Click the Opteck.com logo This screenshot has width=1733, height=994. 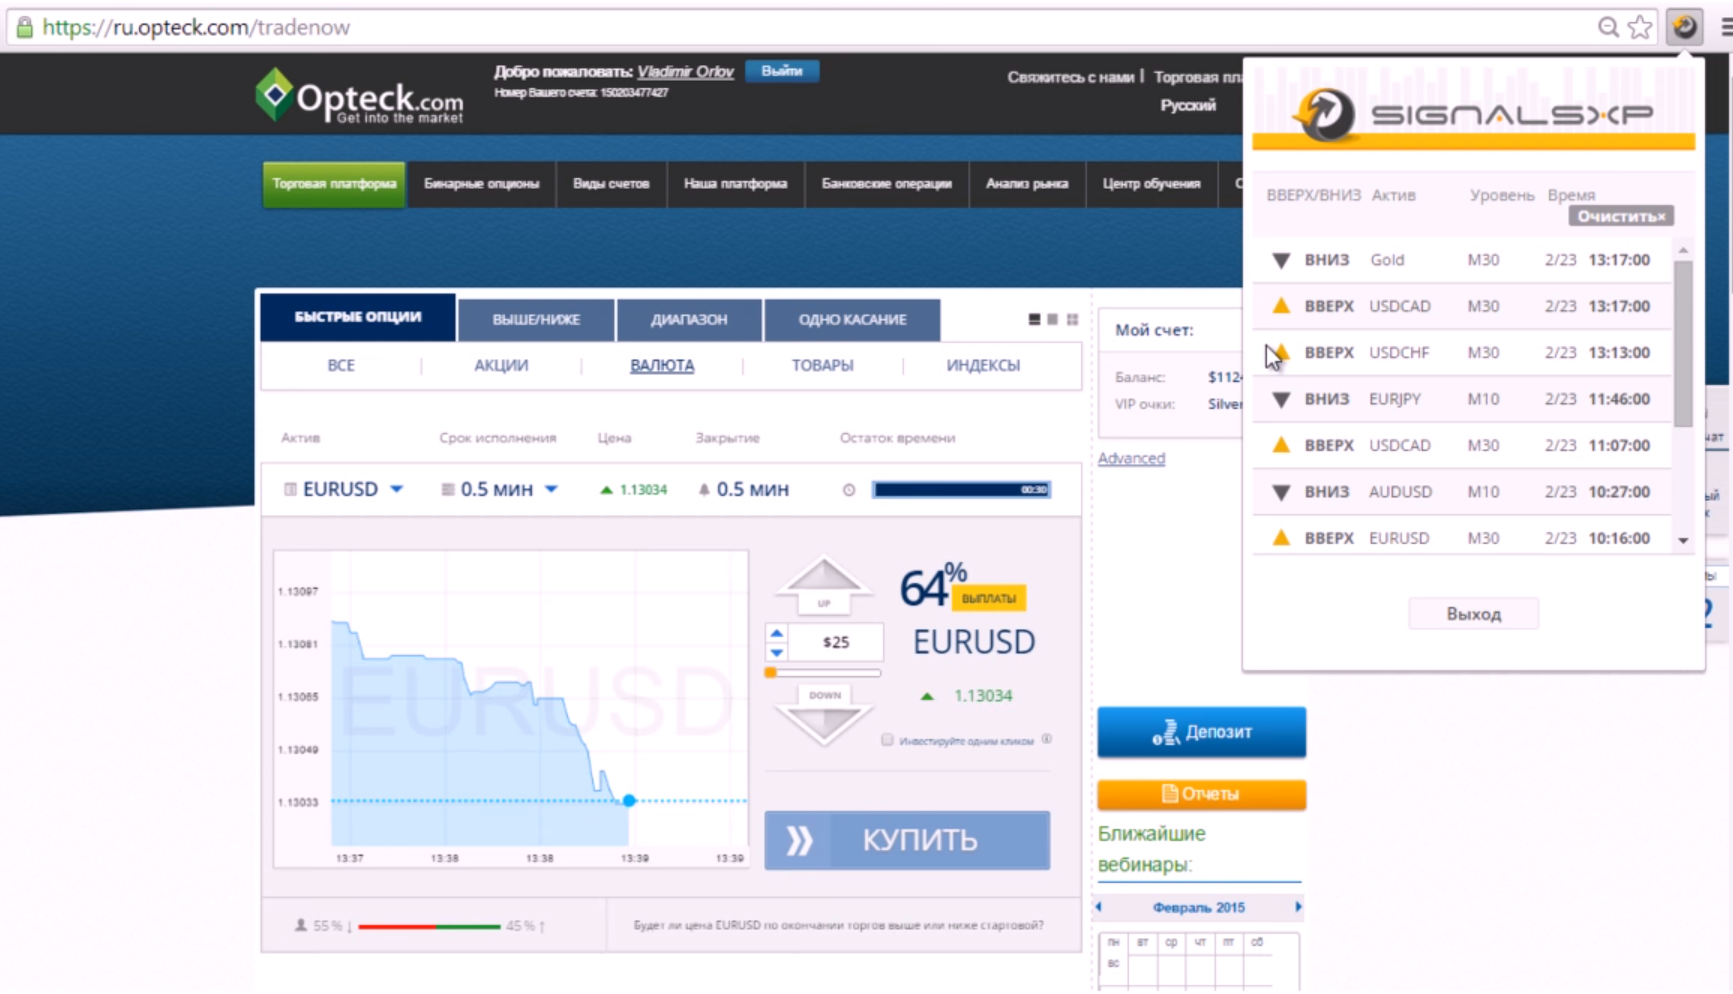(x=360, y=96)
